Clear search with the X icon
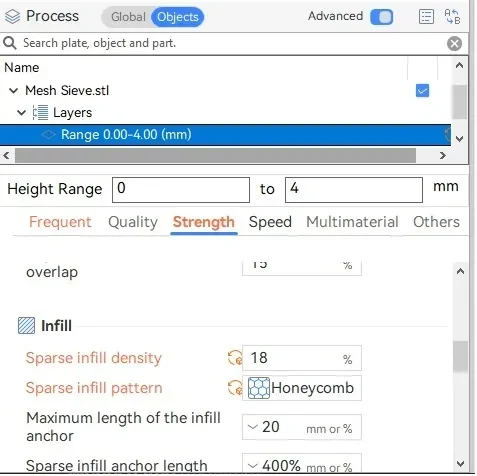 (454, 44)
